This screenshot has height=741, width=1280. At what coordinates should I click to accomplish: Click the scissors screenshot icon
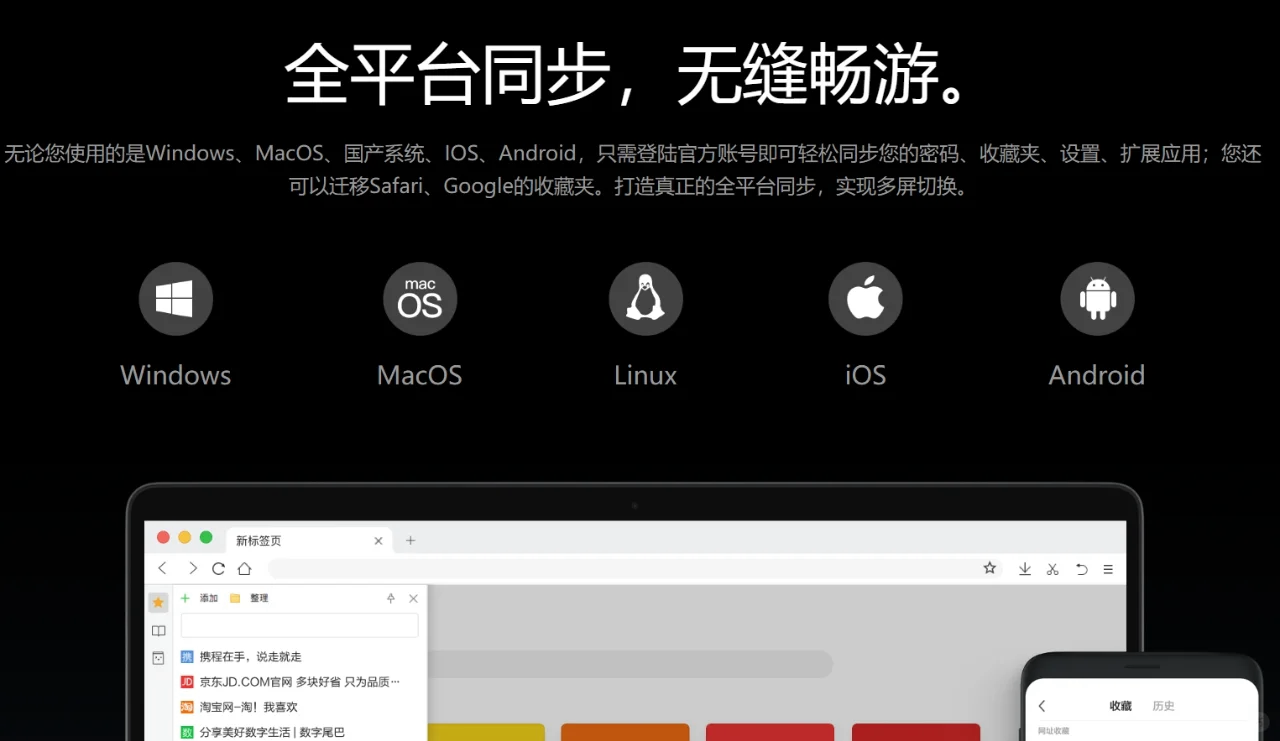(x=1053, y=569)
